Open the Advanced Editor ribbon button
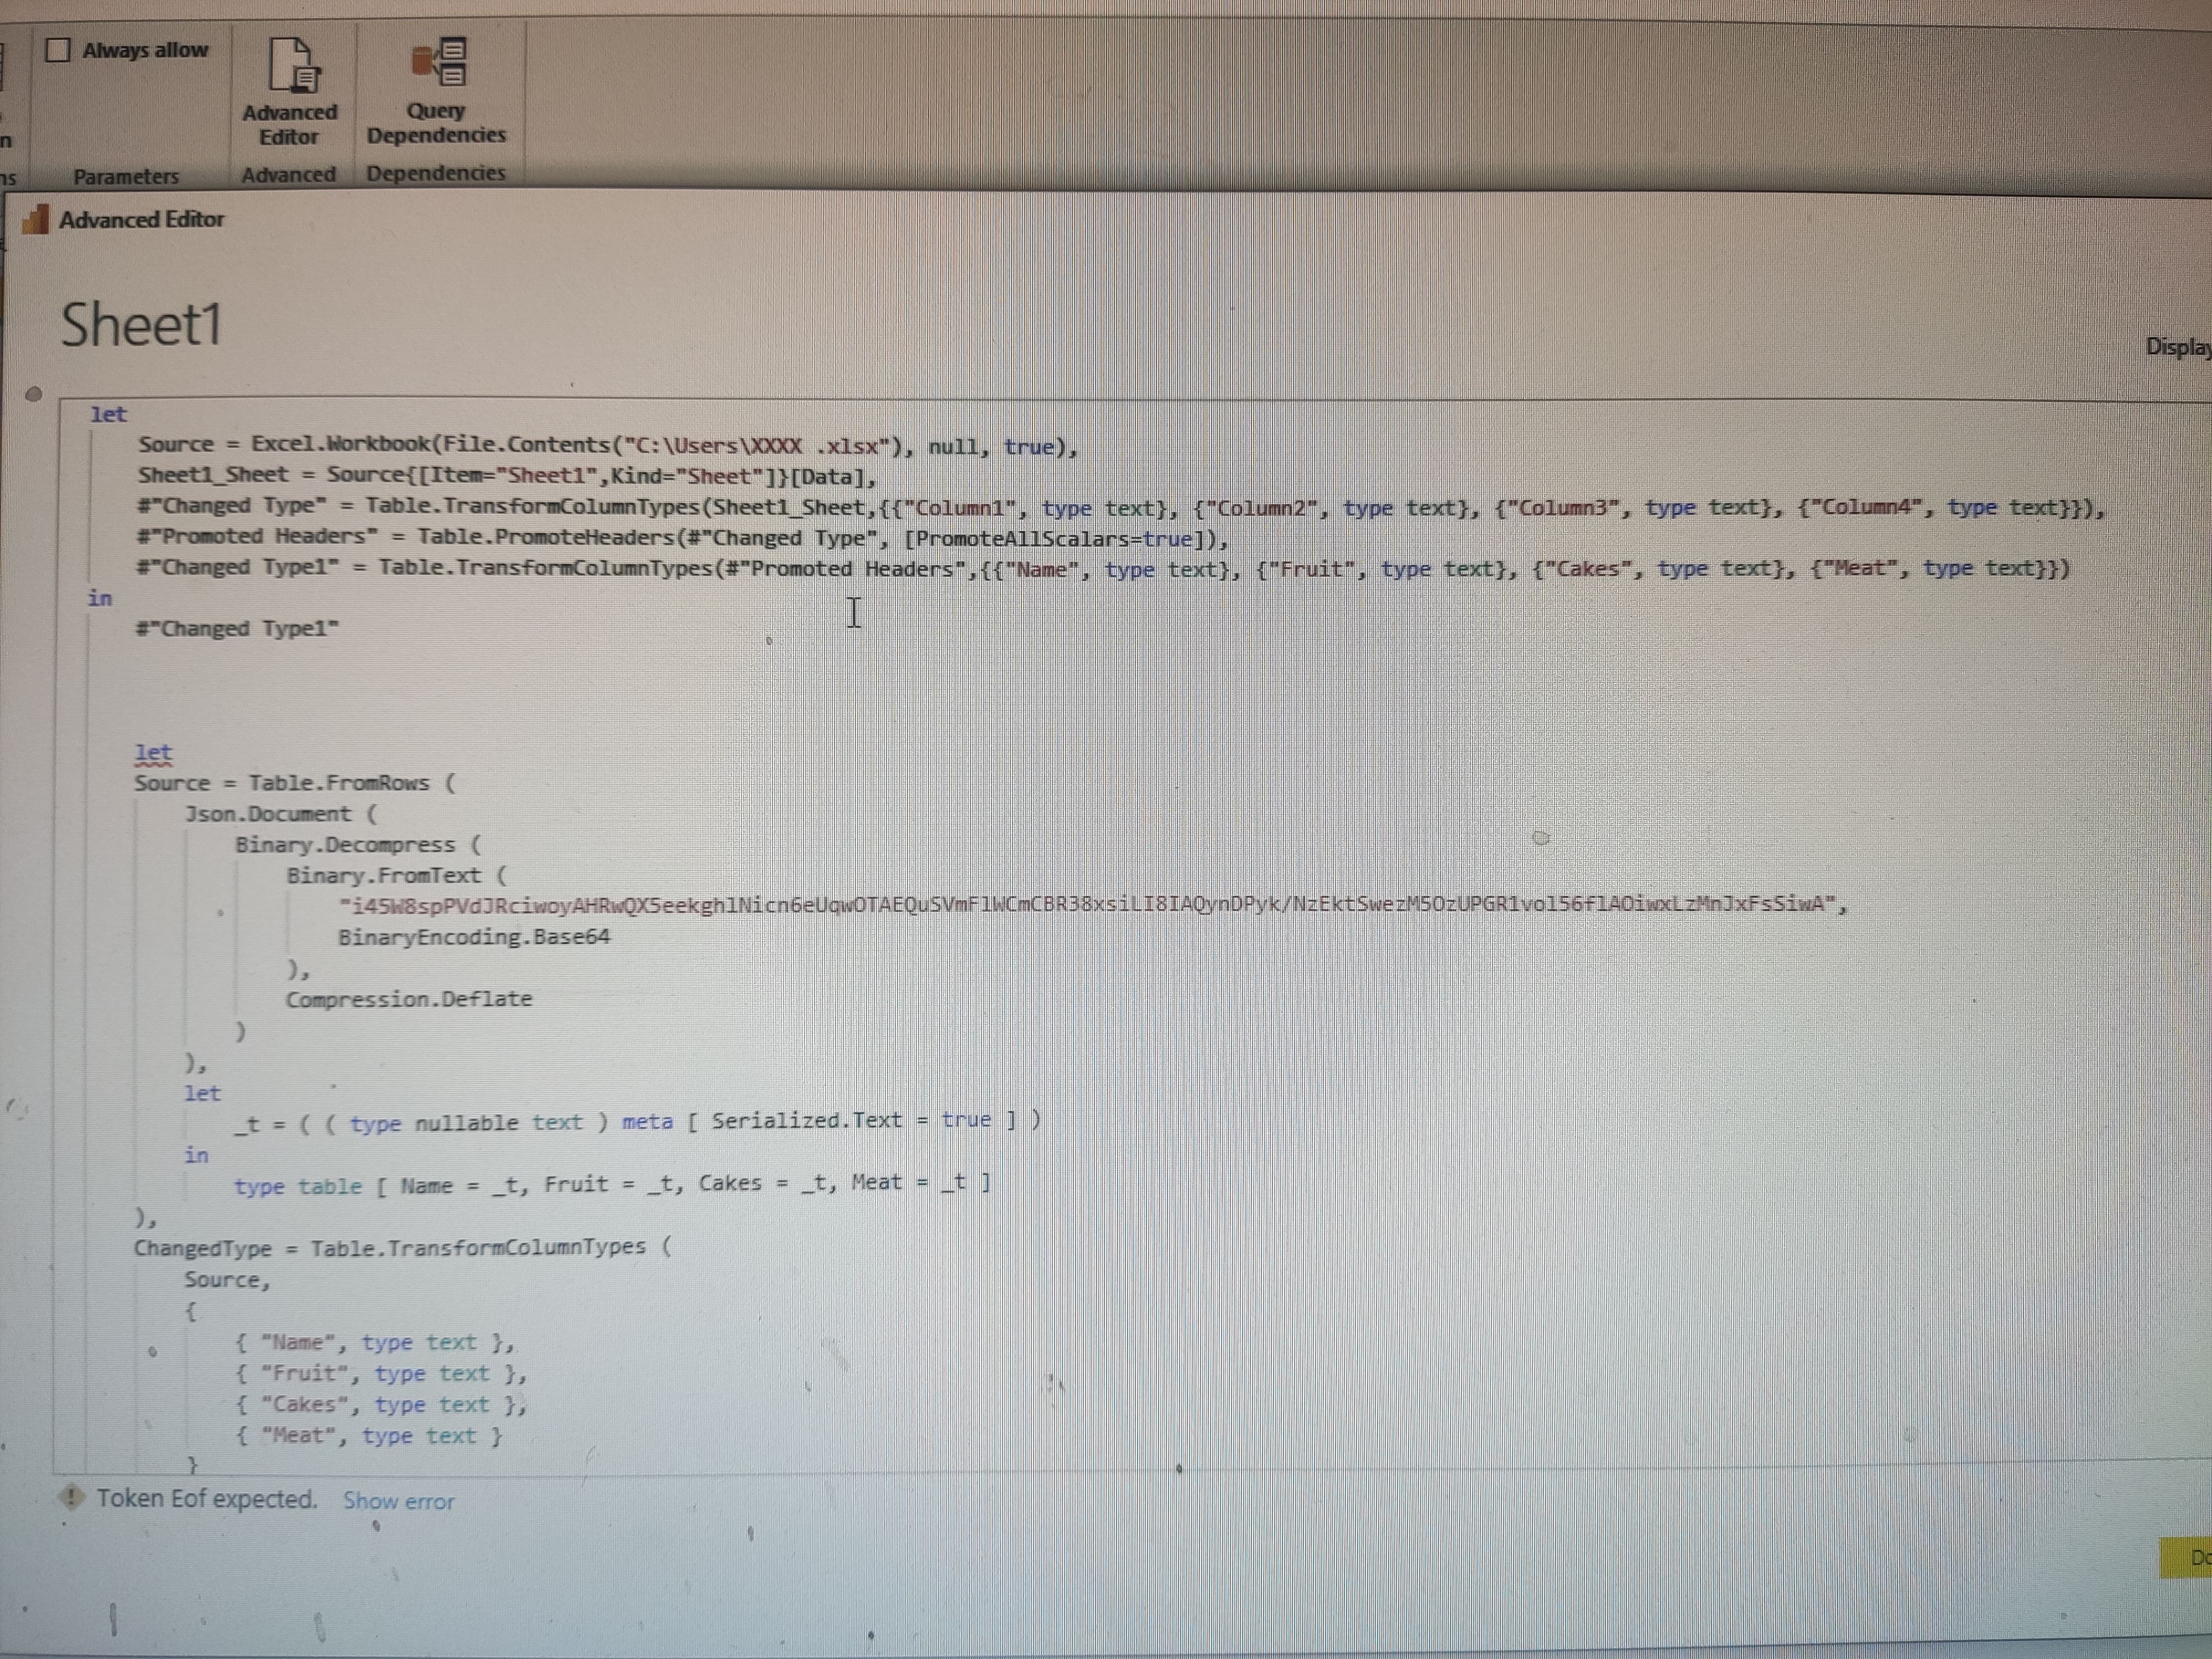 pos(290,92)
